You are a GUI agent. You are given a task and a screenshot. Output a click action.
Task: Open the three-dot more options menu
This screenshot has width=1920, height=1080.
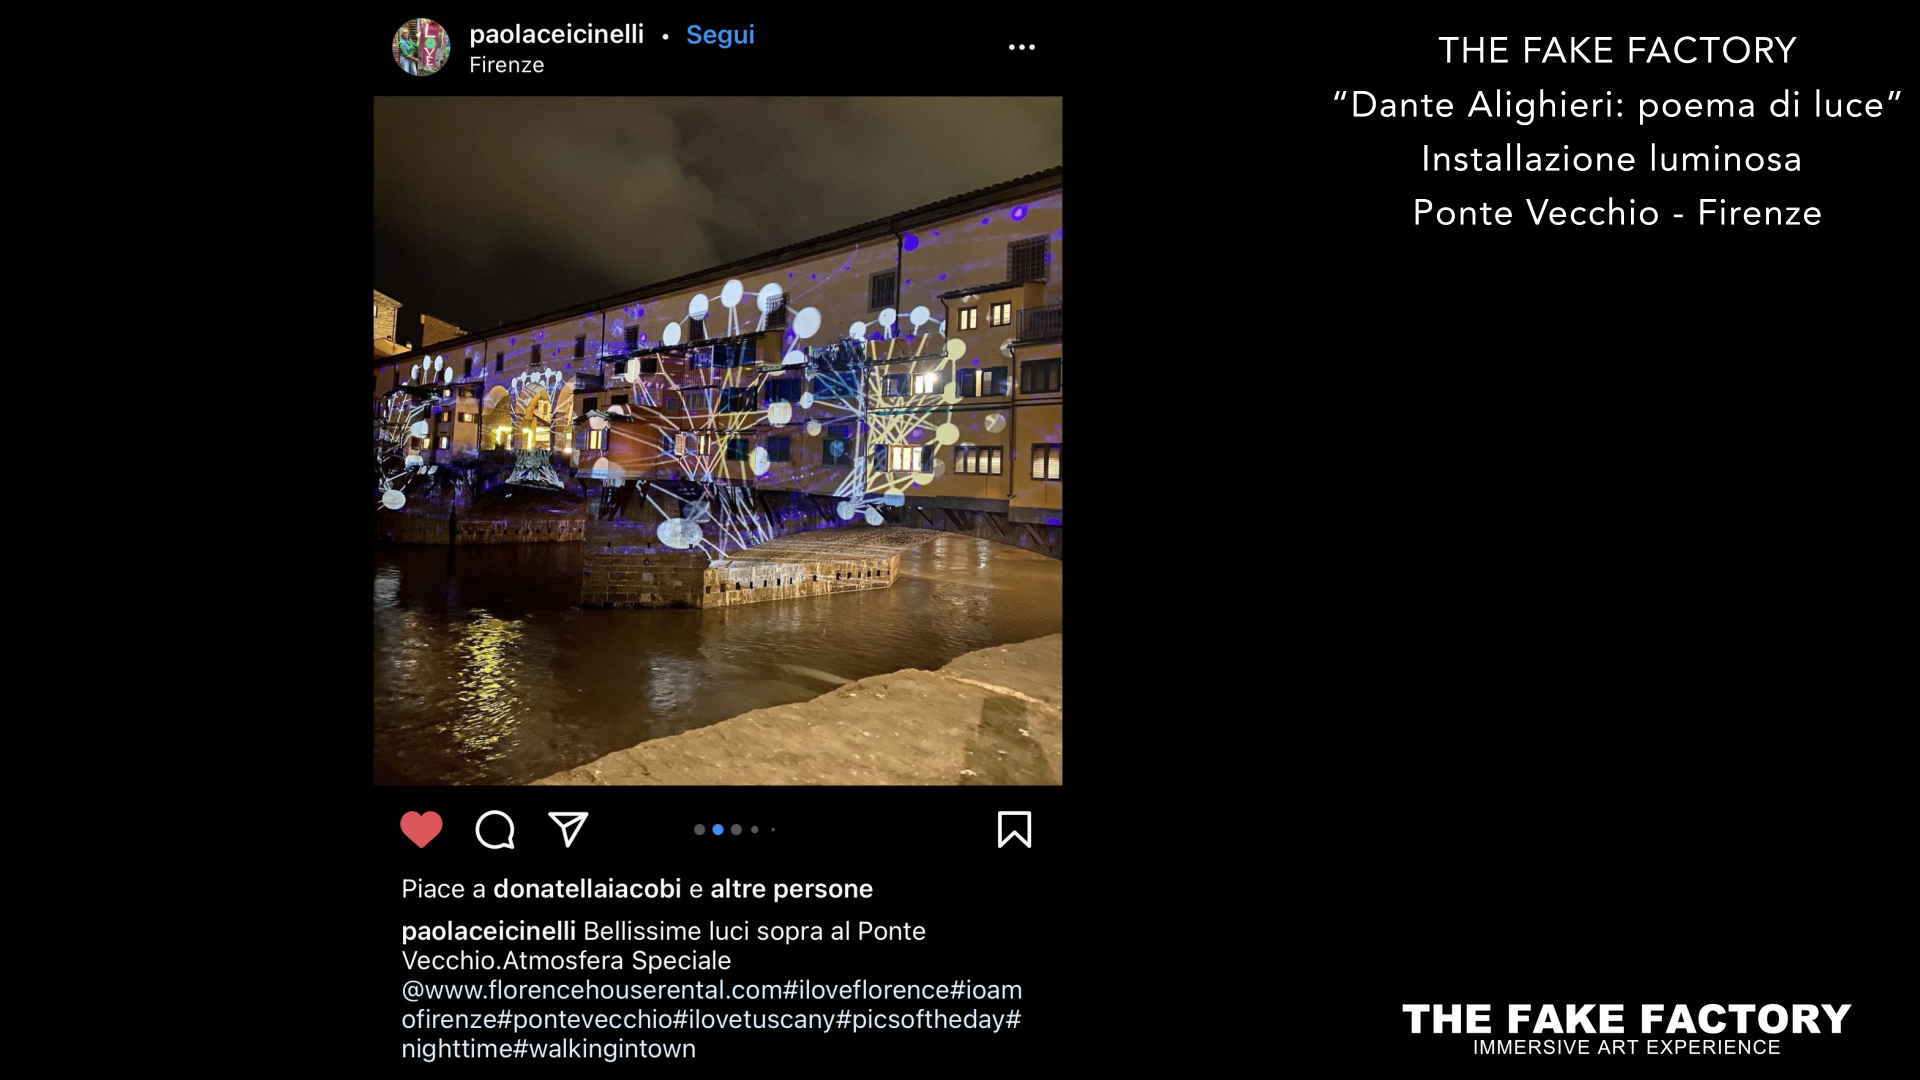[1021, 47]
